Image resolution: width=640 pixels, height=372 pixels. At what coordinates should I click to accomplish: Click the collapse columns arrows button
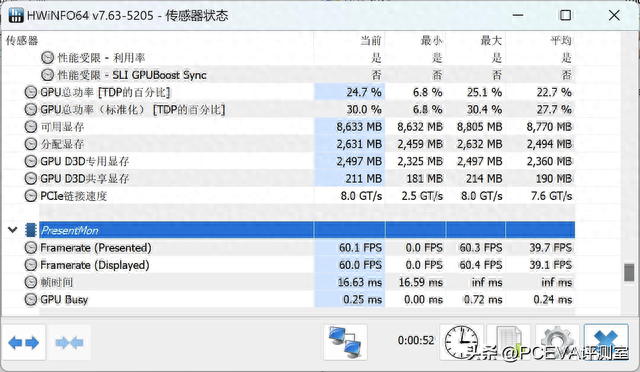[x=69, y=342]
